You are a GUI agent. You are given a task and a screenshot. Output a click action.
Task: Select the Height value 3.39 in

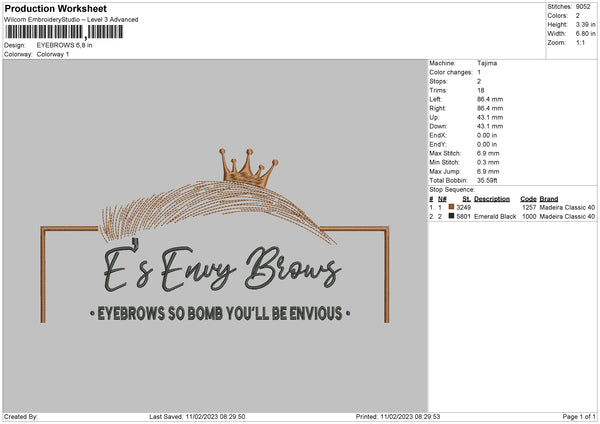coord(585,24)
